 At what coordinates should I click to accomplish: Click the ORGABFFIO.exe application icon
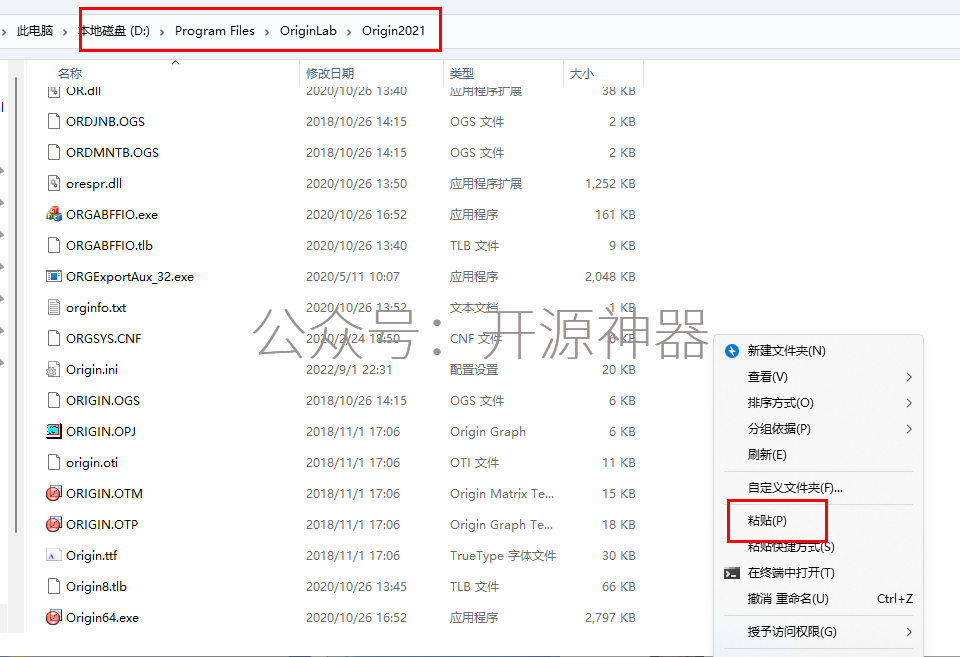tap(54, 214)
